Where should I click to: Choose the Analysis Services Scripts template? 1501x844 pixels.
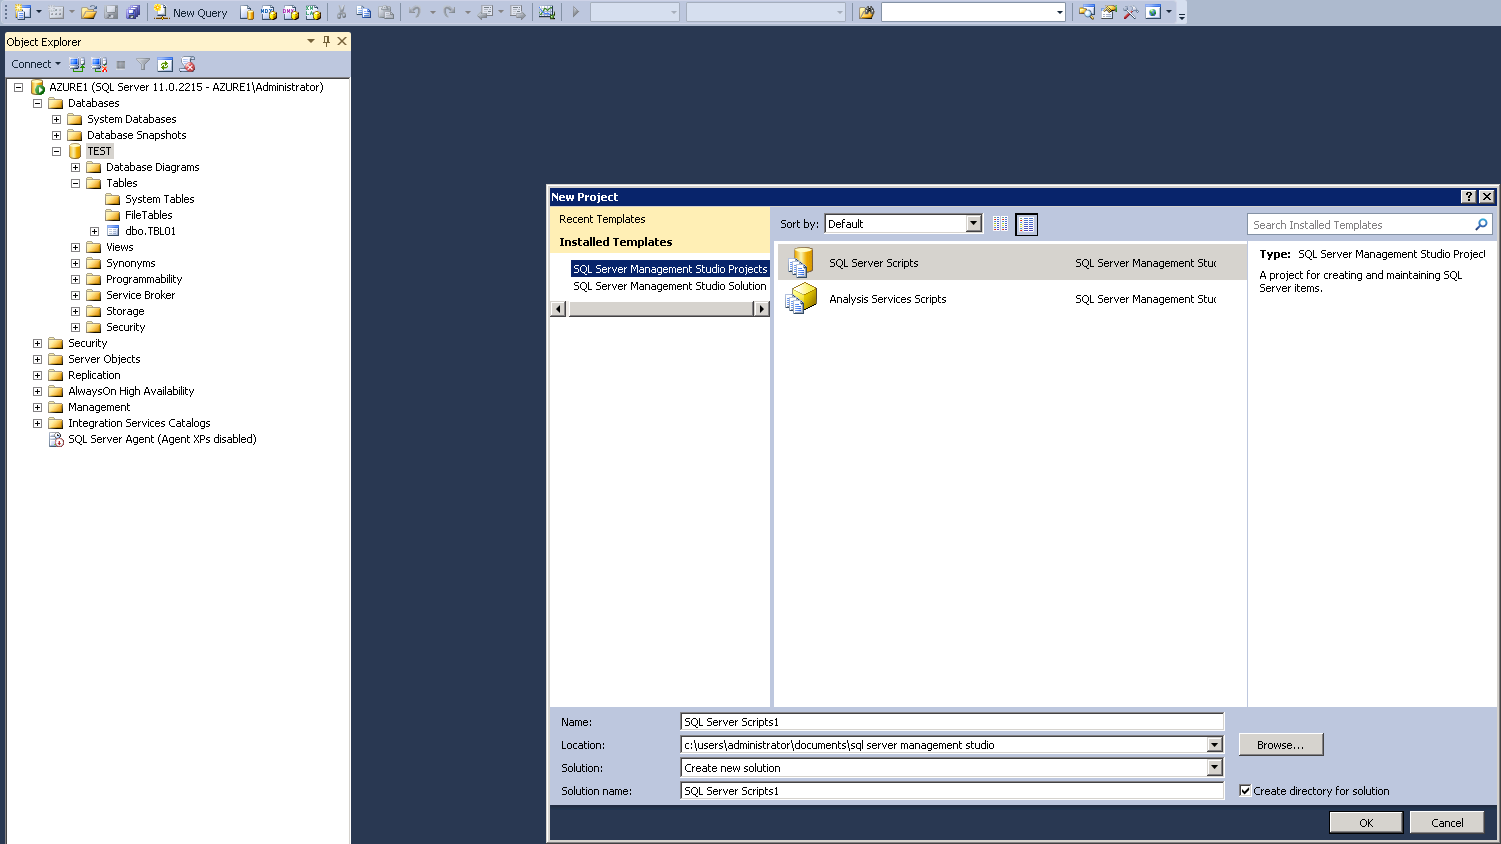pos(1012,299)
